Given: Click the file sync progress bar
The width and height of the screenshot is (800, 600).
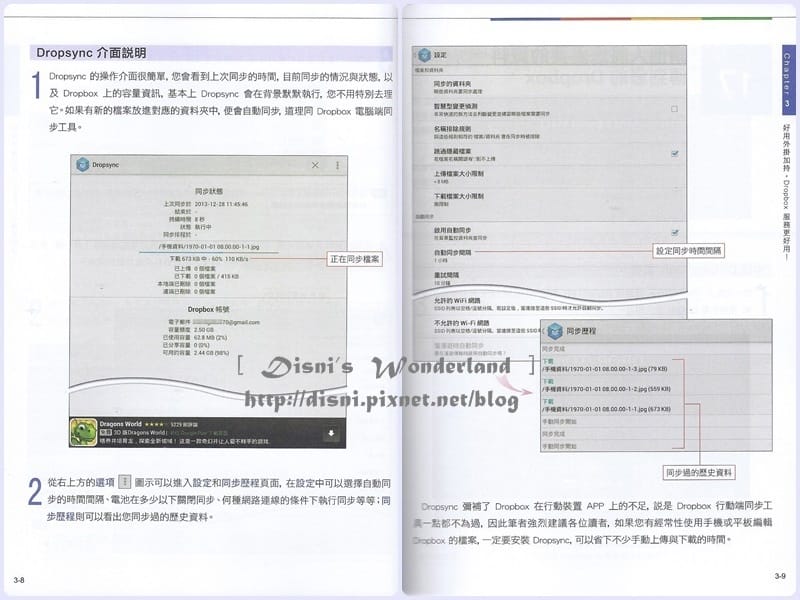Looking at the screenshot, I should click(x=209, y=252).
